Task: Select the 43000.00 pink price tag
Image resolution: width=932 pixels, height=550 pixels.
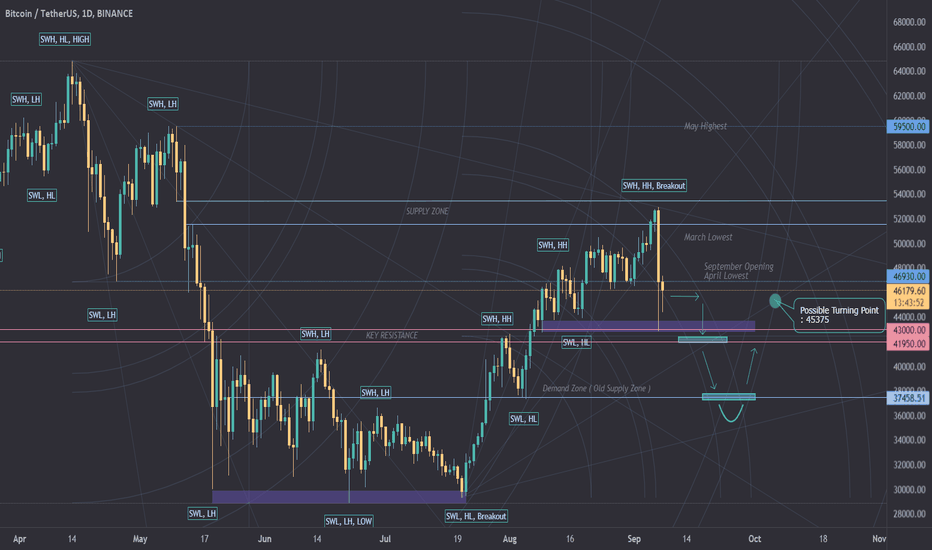Action: tap(909, 330)
